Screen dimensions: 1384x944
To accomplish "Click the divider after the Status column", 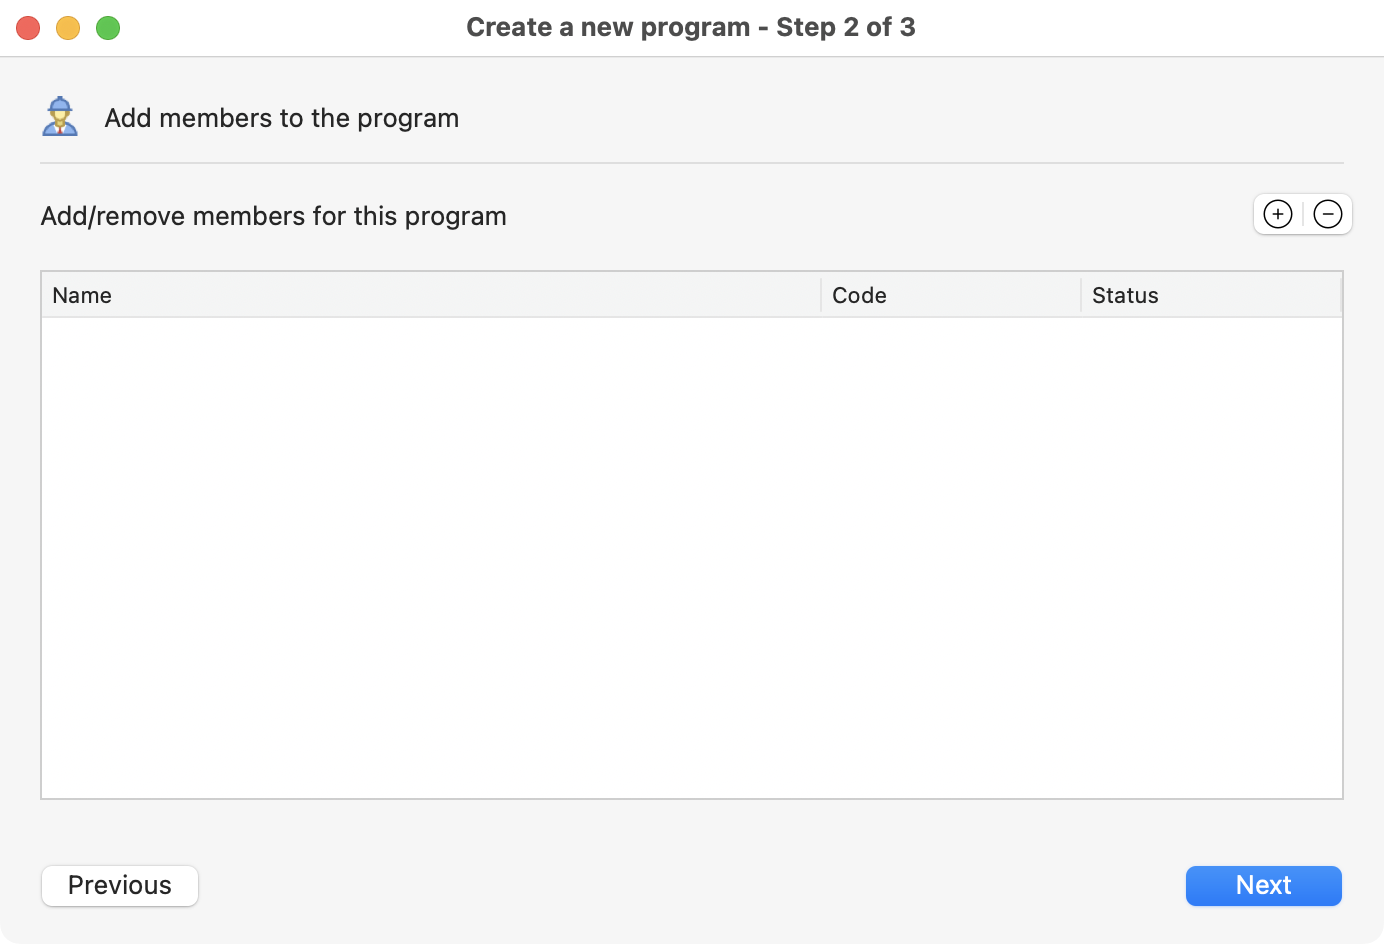I will point(1341,295).
